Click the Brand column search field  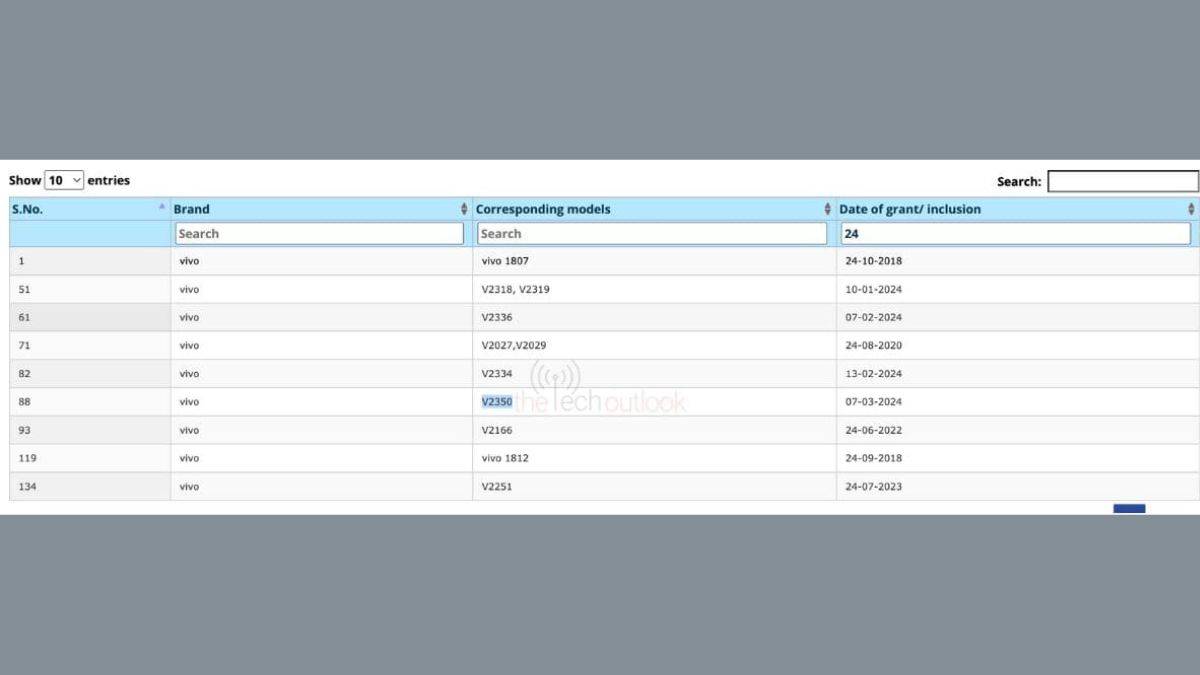(320, 233)
